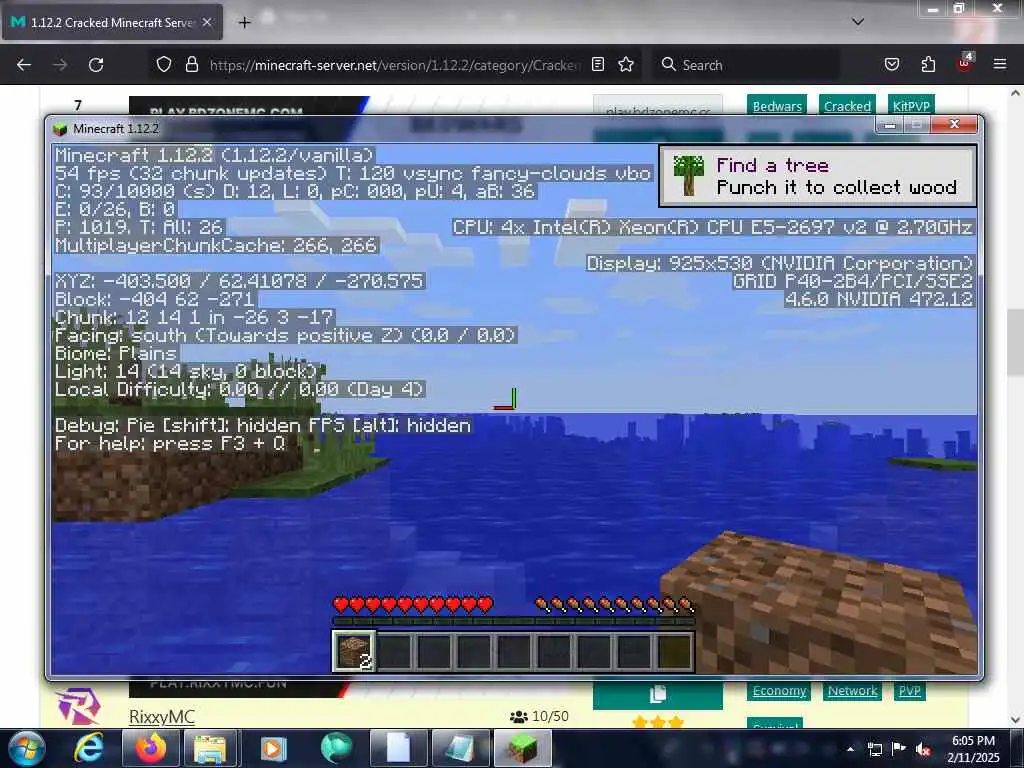Open the KitPVP tag link
This screenshot has height=768, width=1024.
[910, 106]
